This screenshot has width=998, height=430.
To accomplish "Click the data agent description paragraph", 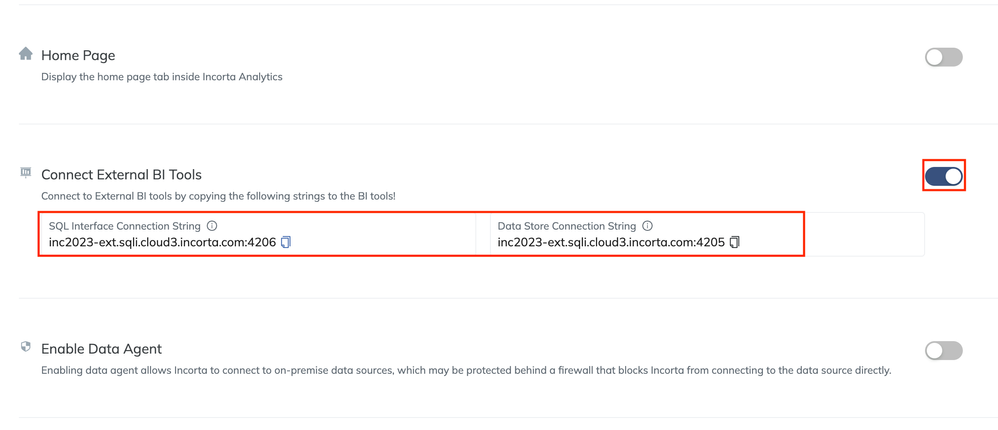I will [x=465, y=370].
